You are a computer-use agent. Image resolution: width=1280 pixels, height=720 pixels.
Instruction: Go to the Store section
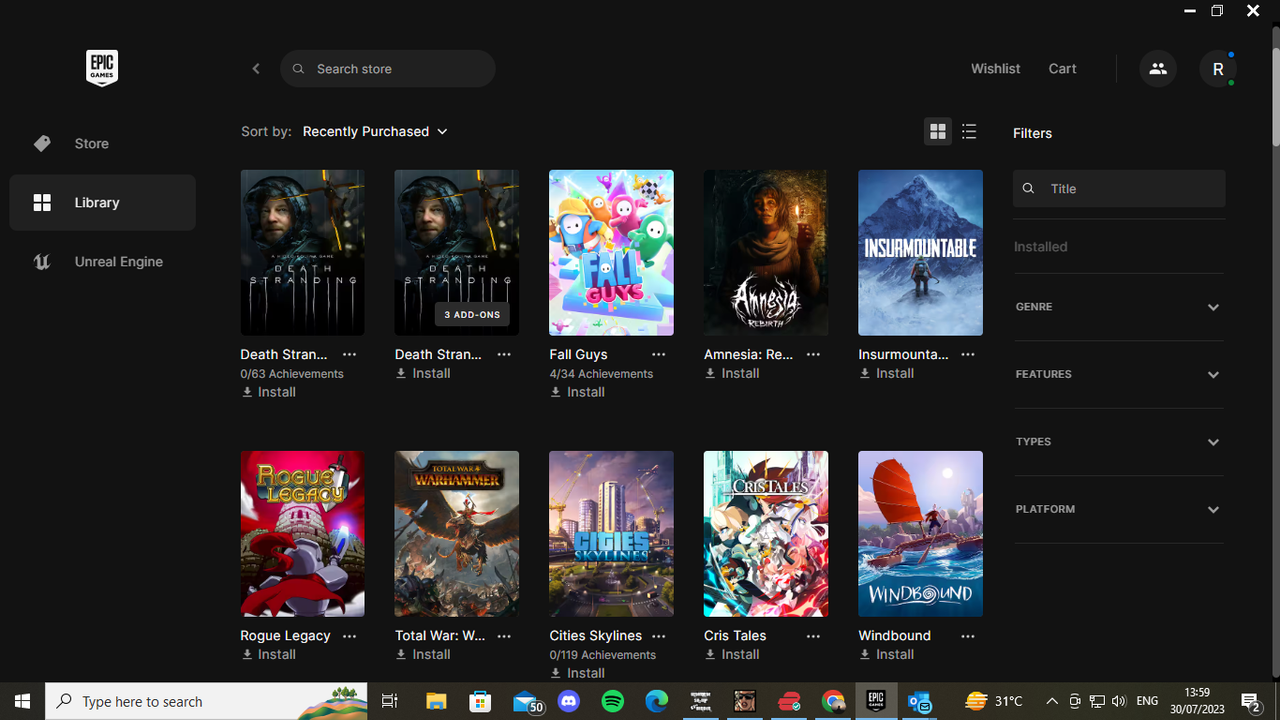[102, 143]
